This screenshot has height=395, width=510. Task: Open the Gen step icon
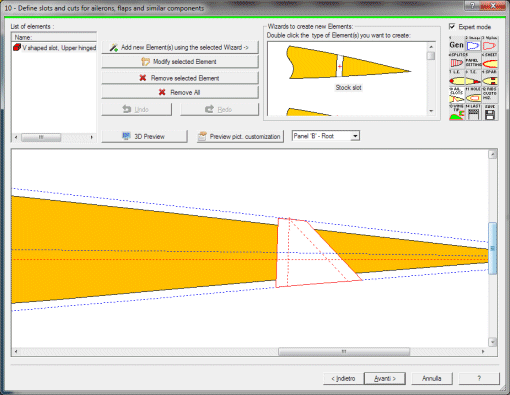point(457,44)
